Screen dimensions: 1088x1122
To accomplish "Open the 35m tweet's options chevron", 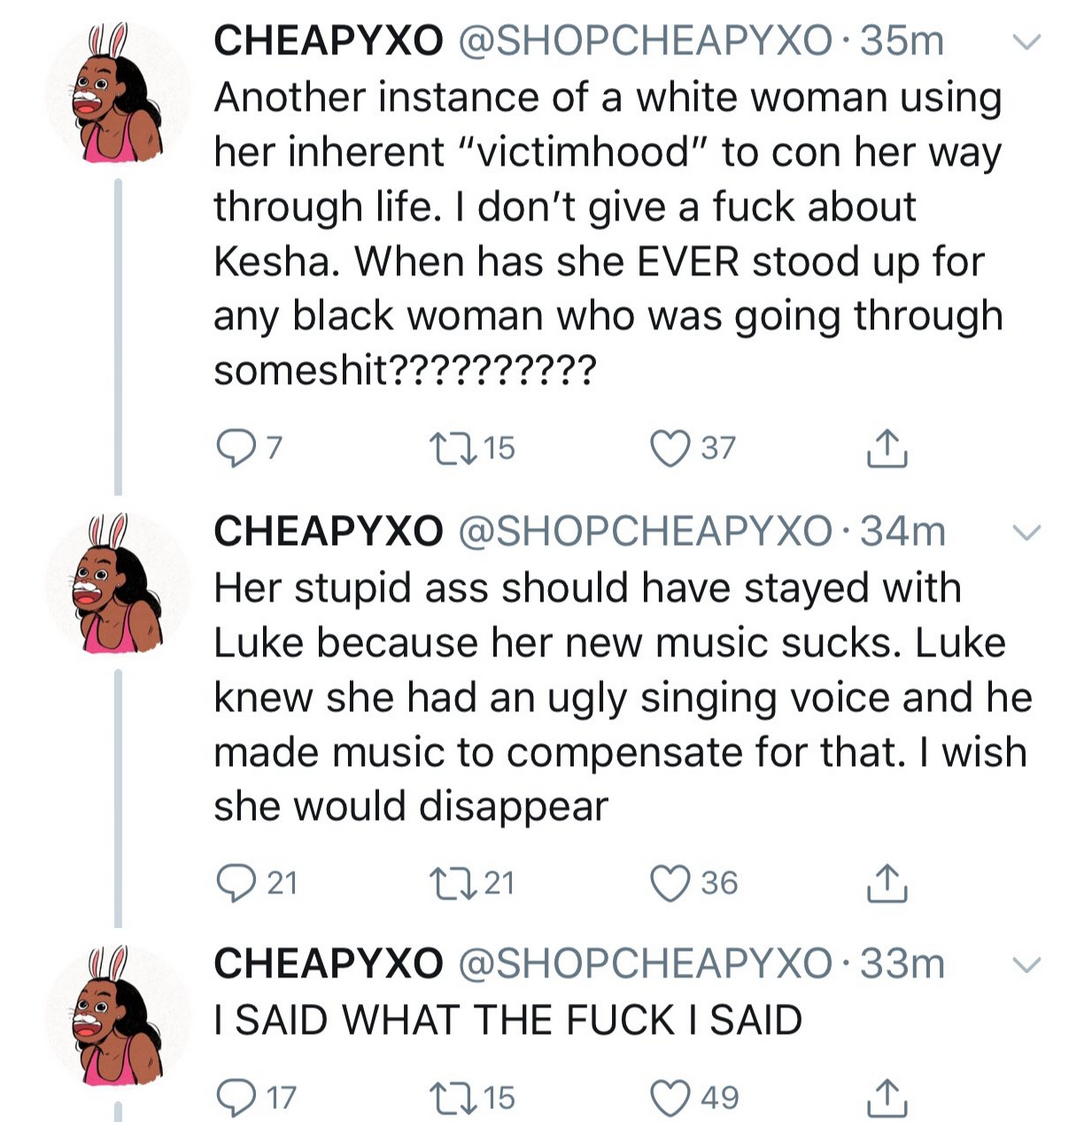I will pos(1027,42).
